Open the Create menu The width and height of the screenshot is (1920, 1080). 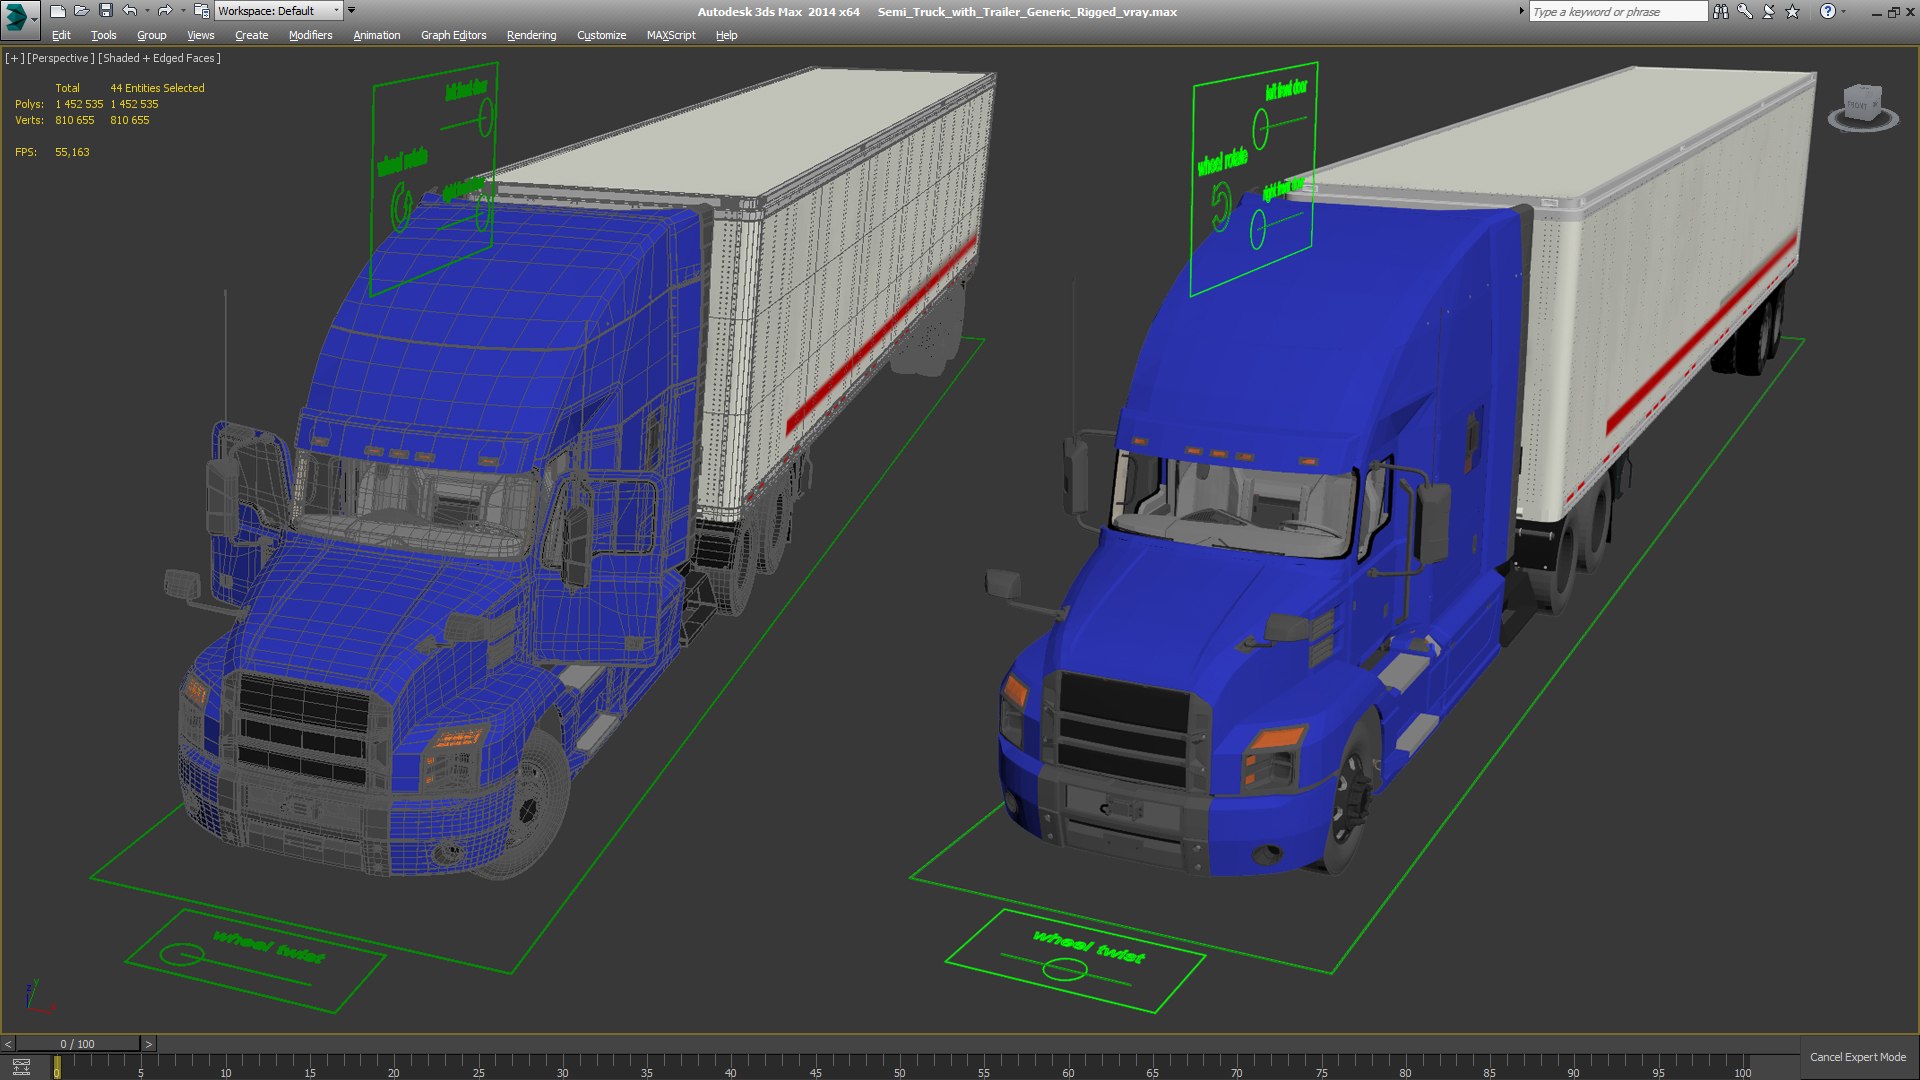tap(251, 35)
